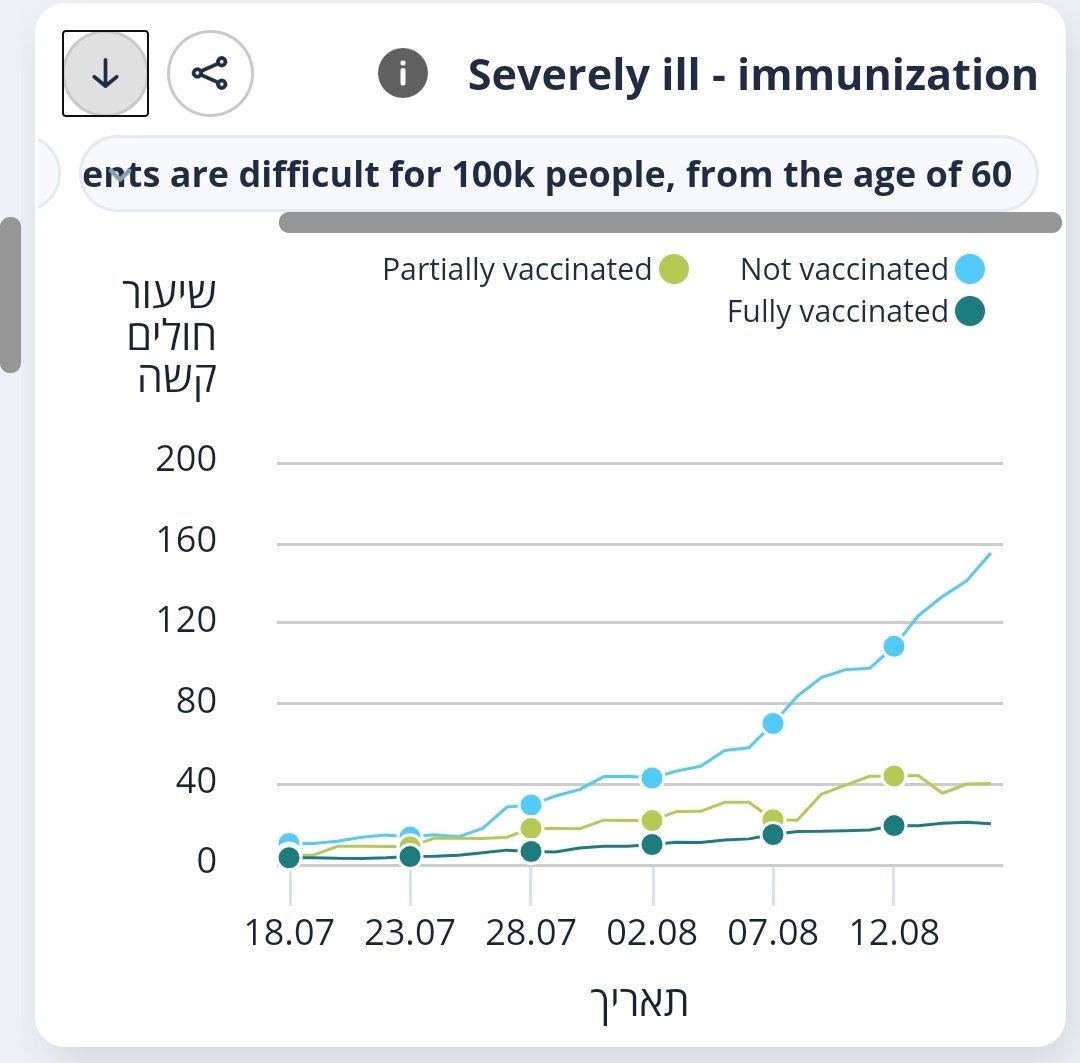1080x1063 pixels.
Task: Toggle the Not vaccinated series via its label
Action: [x=843, y=270]
